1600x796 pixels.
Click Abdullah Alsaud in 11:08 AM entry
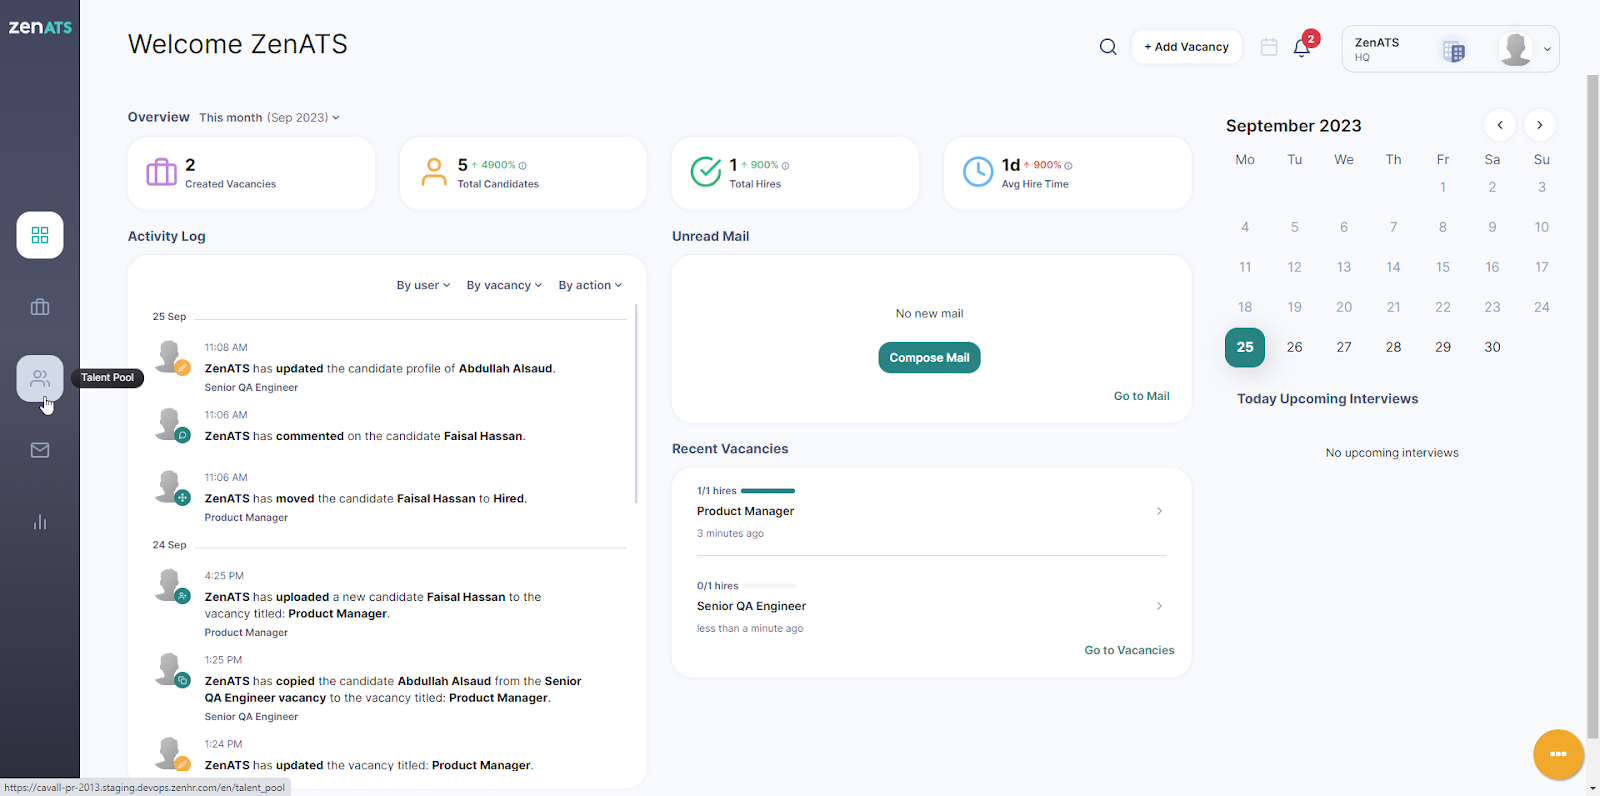[505, 369]
